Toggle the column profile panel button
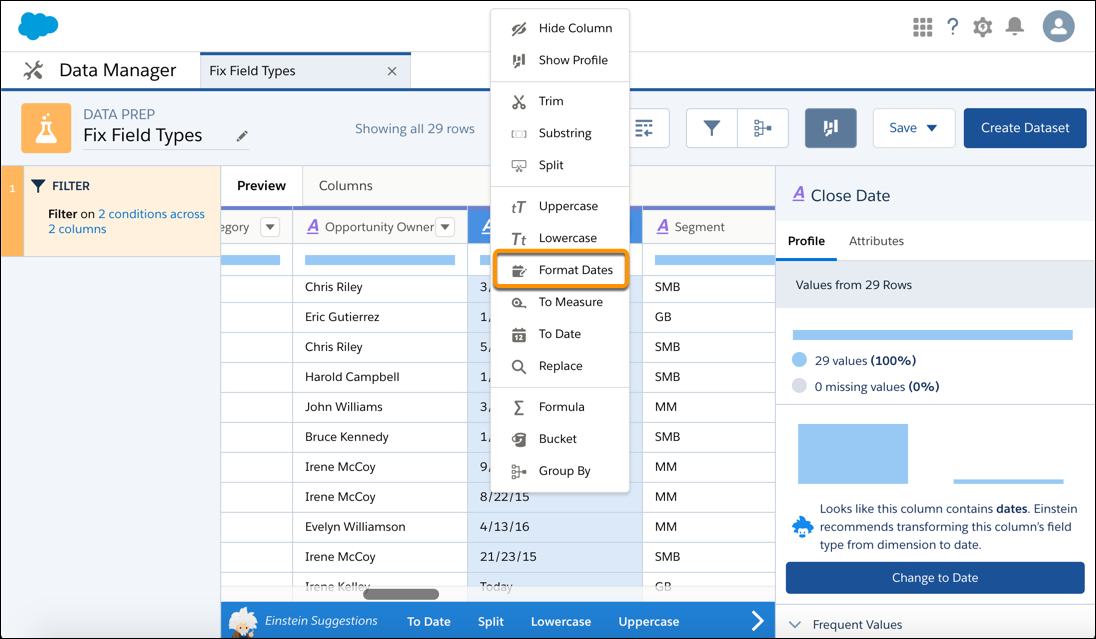Image resolution: width=1096 pixels, height=639 pixels. [x=829, y=128]
